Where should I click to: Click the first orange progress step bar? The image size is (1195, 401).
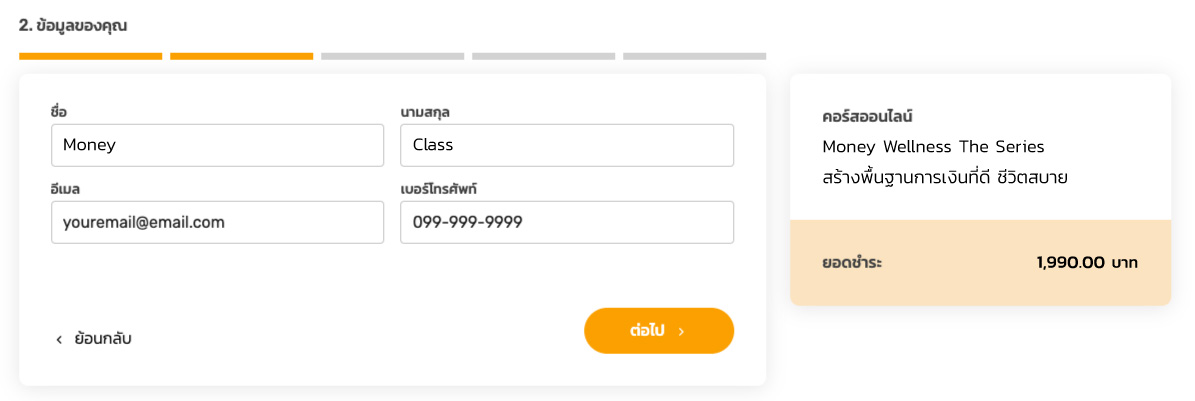coord(90,56)
